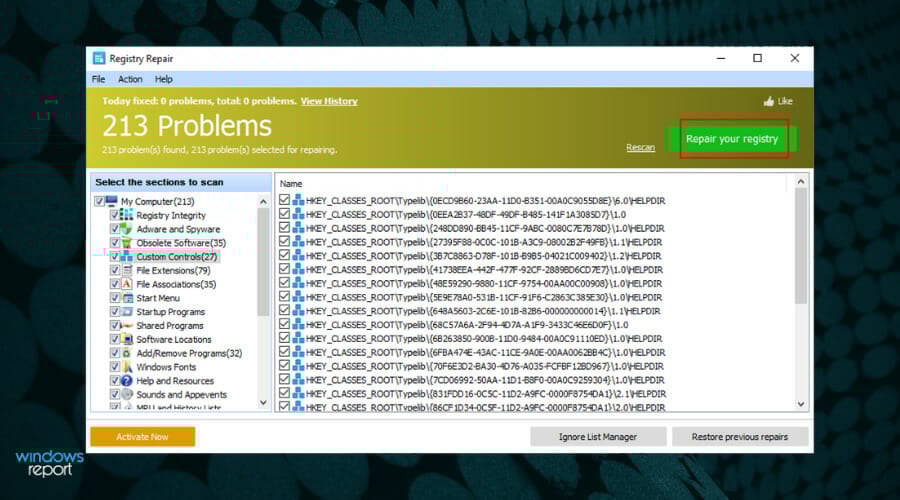Click registry key icon for {0ECD9B60 entry

(x=298, y=200)
